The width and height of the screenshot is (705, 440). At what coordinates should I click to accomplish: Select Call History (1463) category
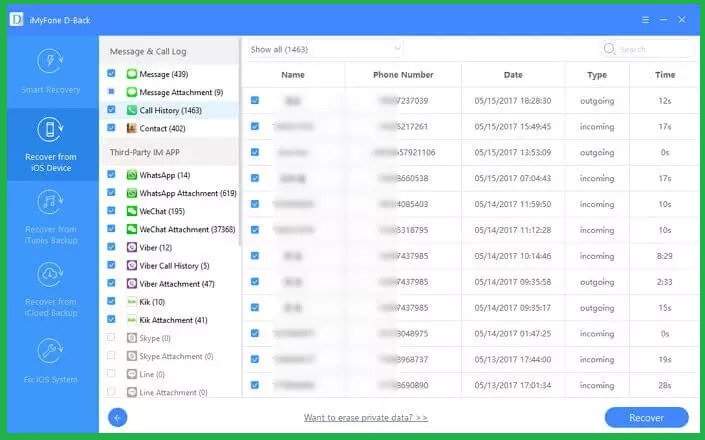click(x=170, y=110)
